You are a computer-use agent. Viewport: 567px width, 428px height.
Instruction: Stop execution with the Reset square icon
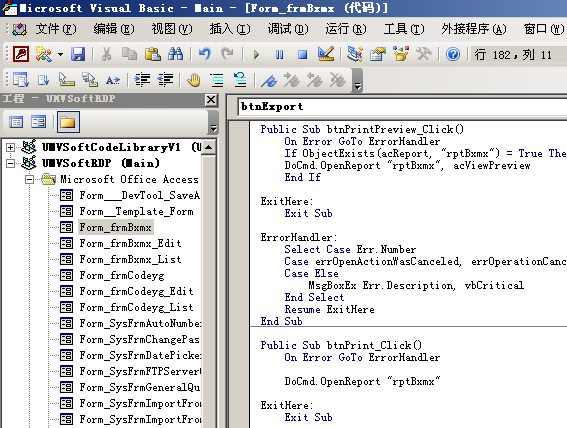[x=302, y=55]
